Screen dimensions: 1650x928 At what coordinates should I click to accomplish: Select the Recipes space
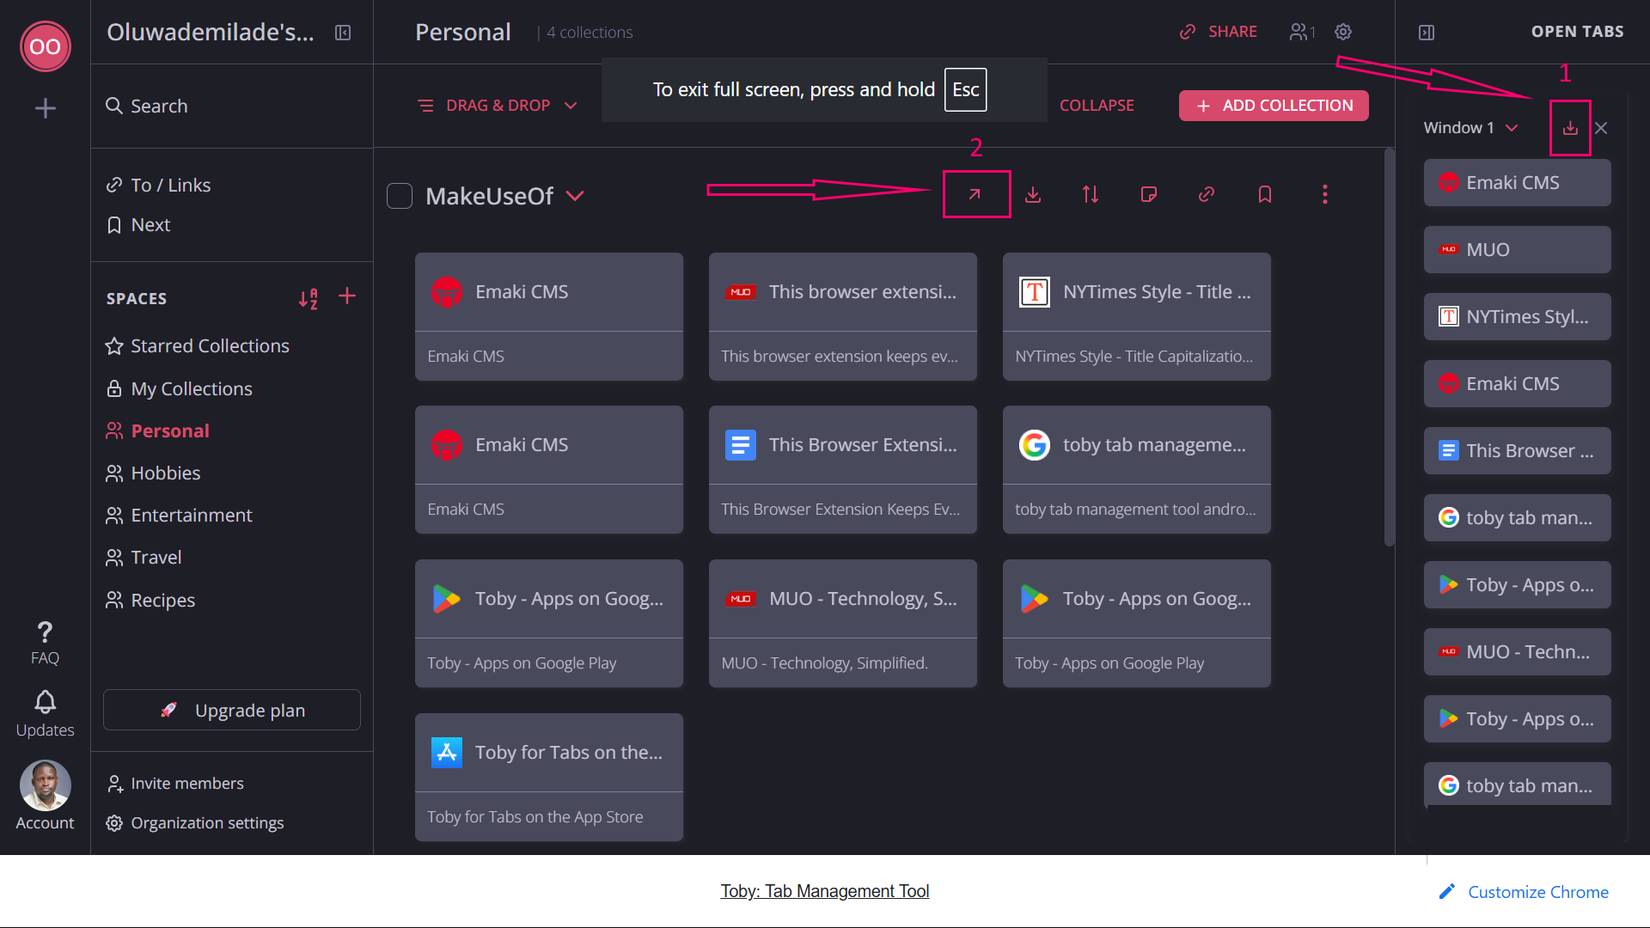(150, 600)
